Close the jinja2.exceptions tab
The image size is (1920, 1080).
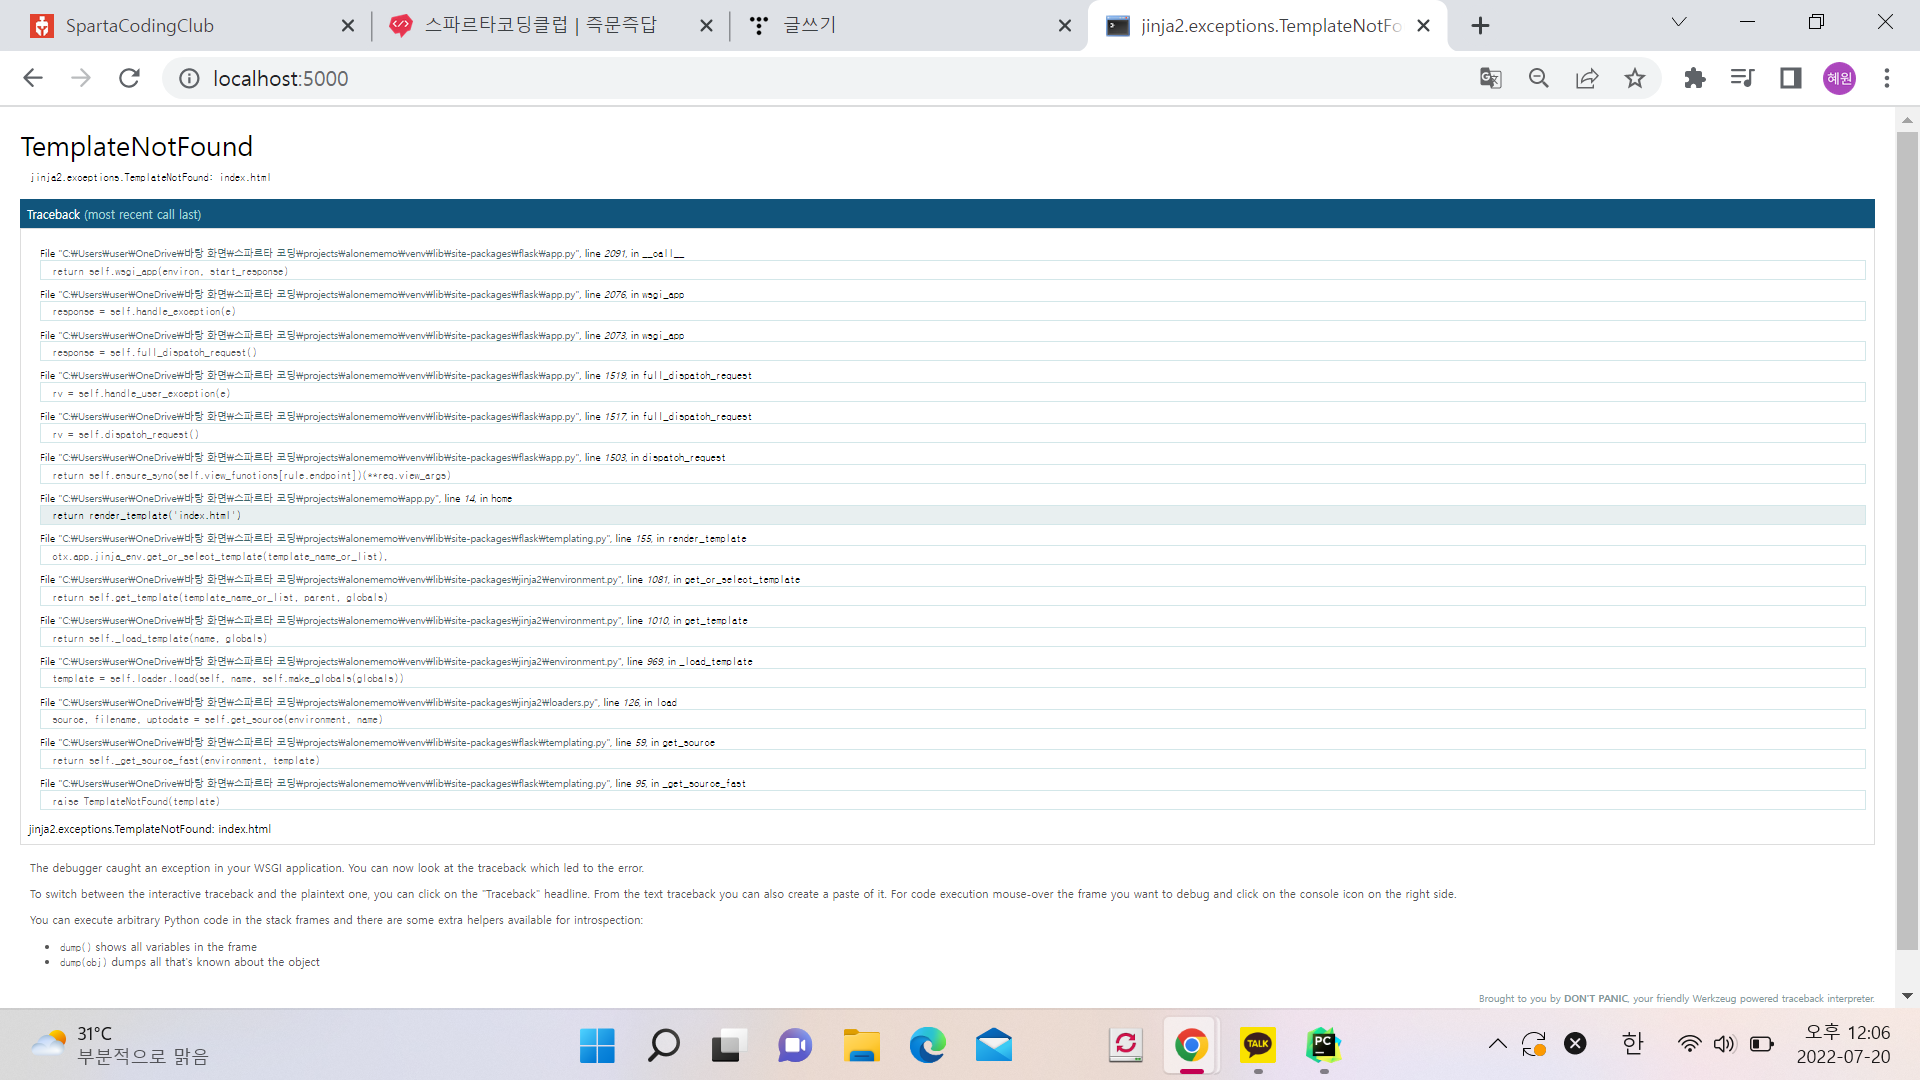(x=1424, y=26)
